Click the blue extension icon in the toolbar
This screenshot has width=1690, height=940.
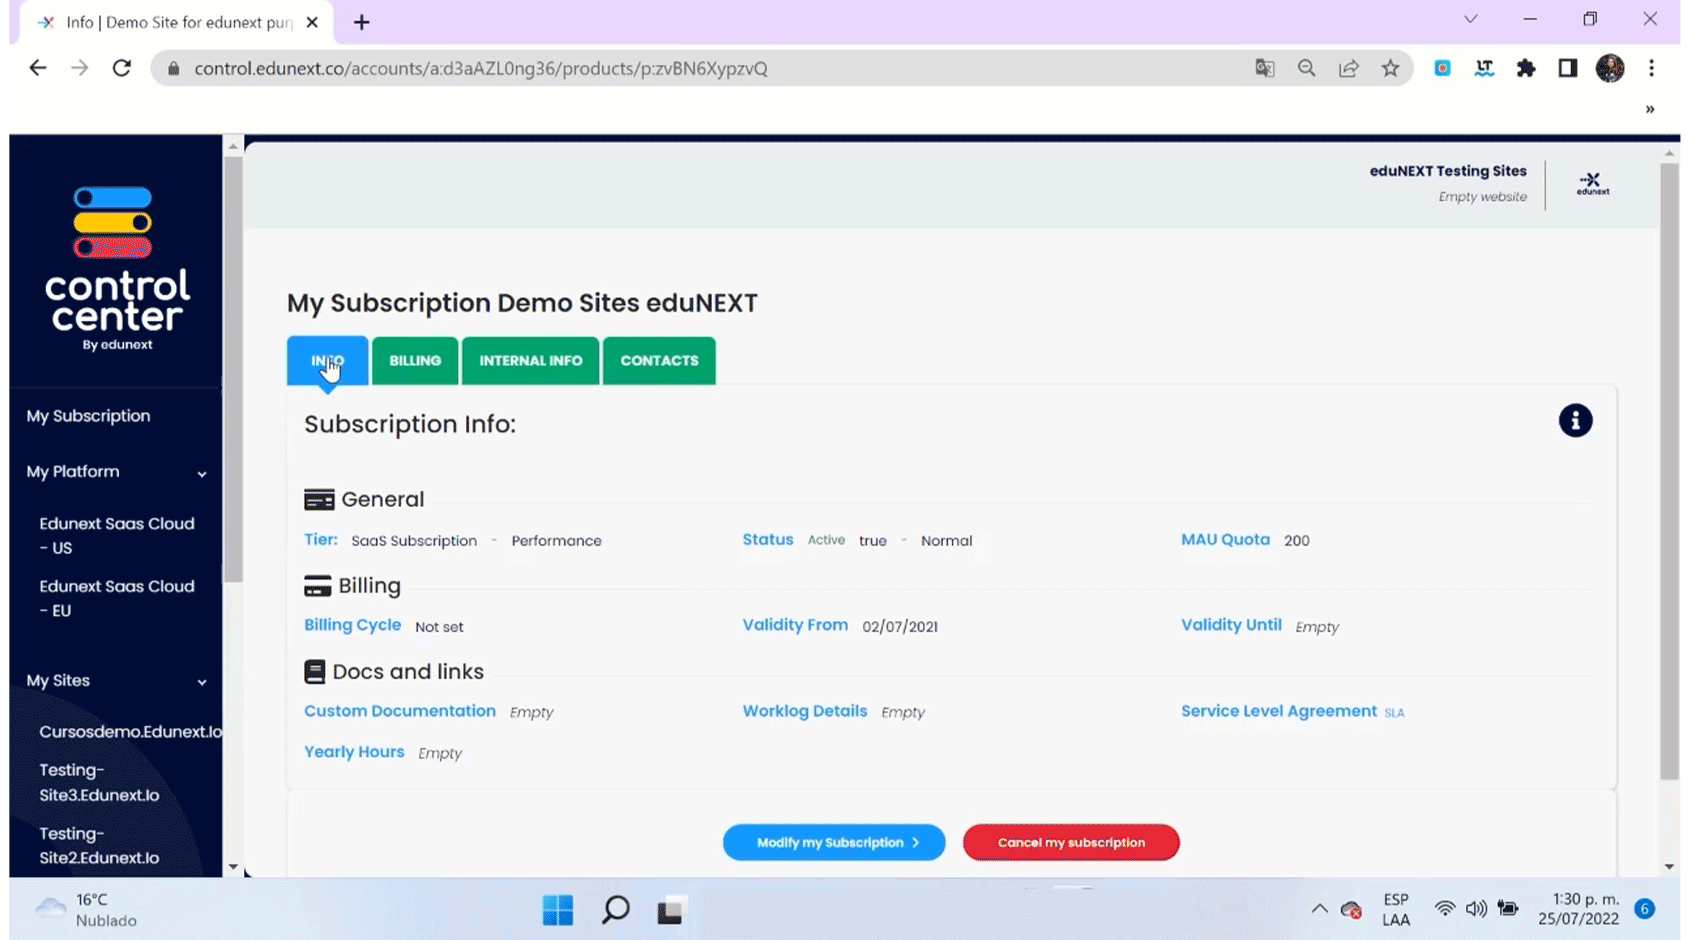[x=1442, y=68]
